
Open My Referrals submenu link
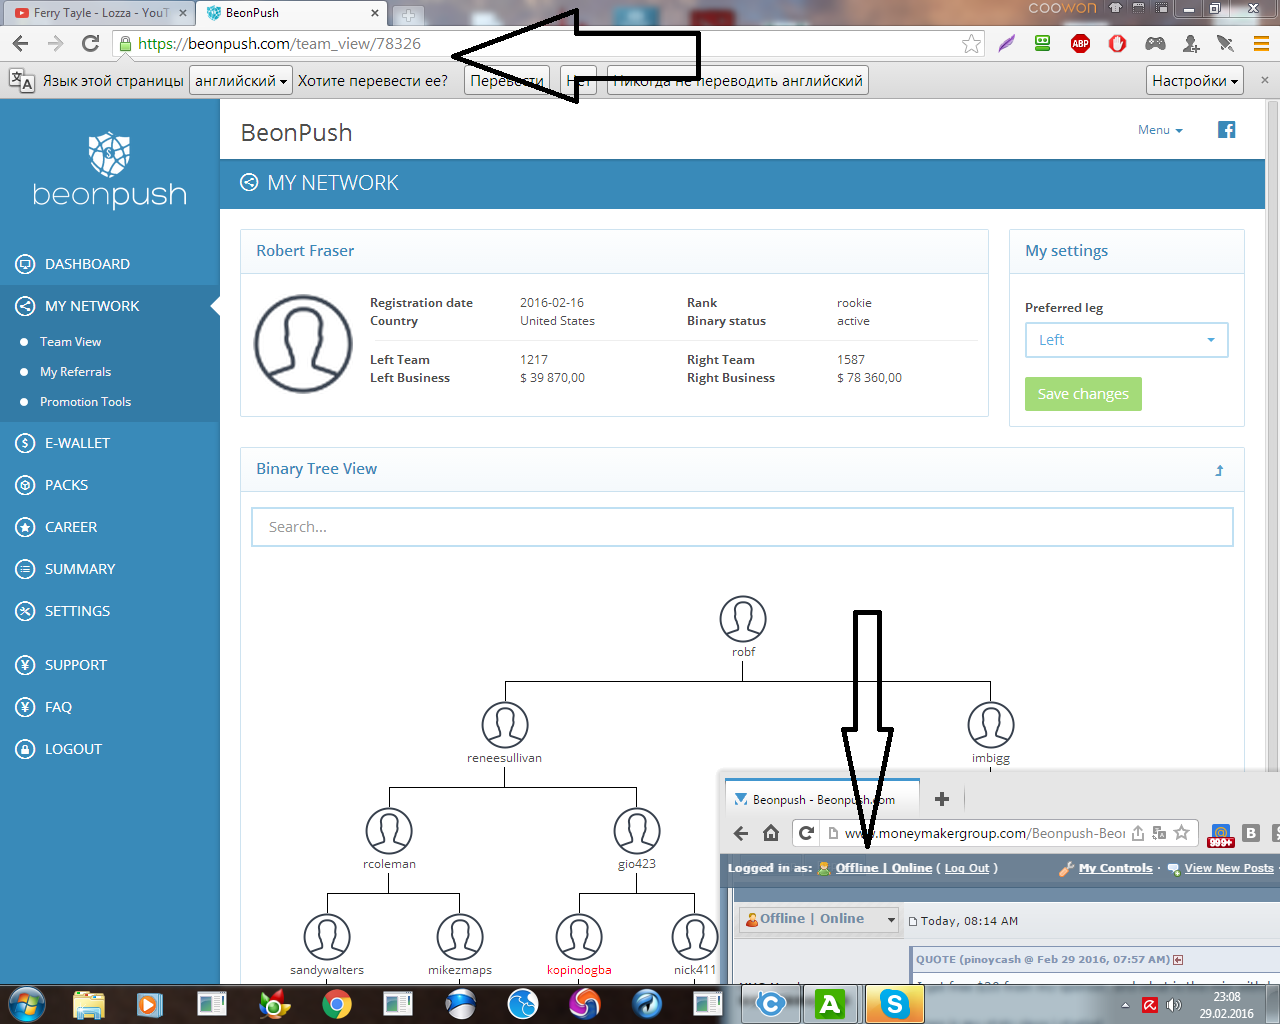75,372
